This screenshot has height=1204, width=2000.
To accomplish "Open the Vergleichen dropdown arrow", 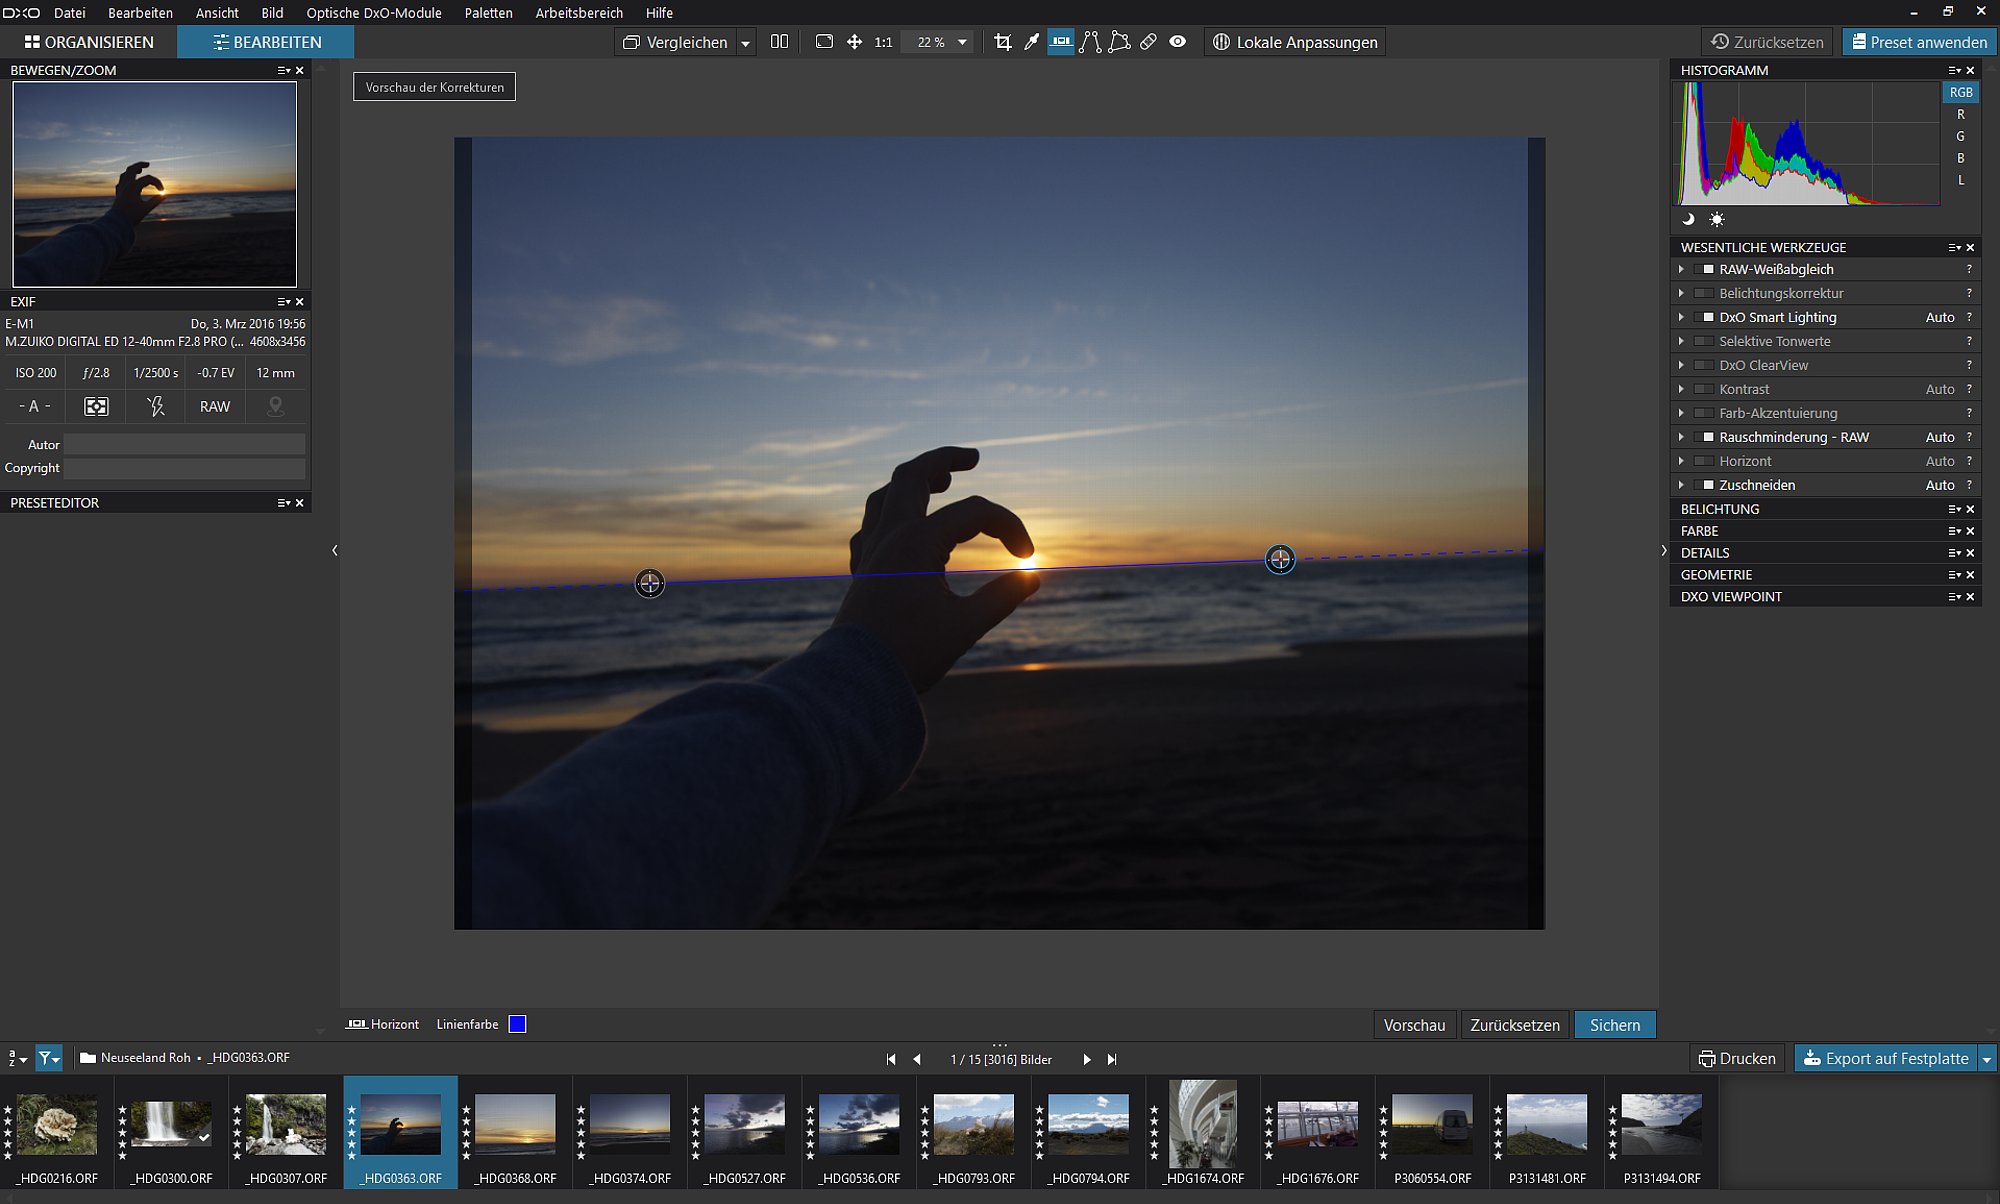I will pyautogui.click(x=745, y=43).
